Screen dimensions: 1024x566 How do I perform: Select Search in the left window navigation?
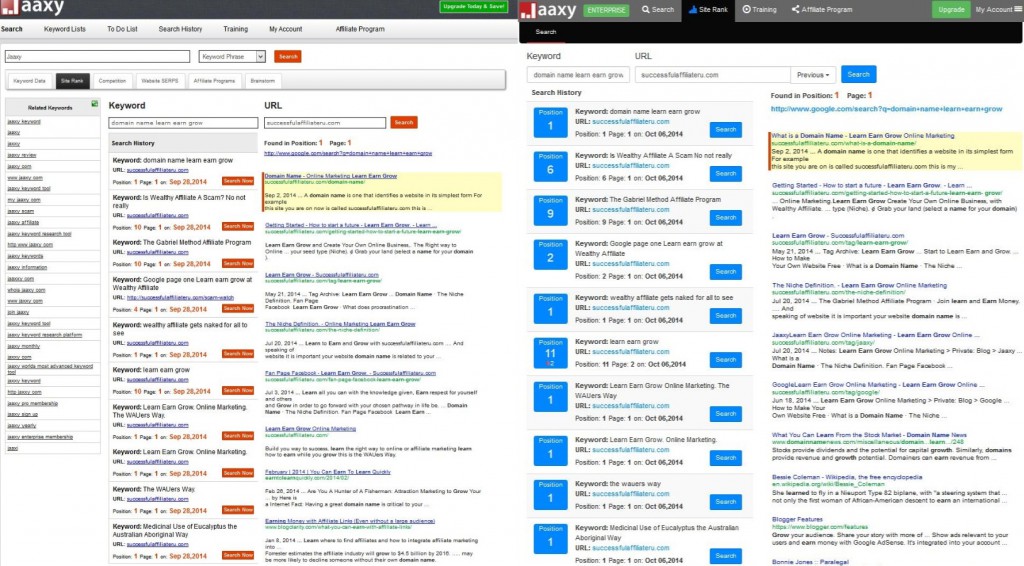(x=12, y=29)
